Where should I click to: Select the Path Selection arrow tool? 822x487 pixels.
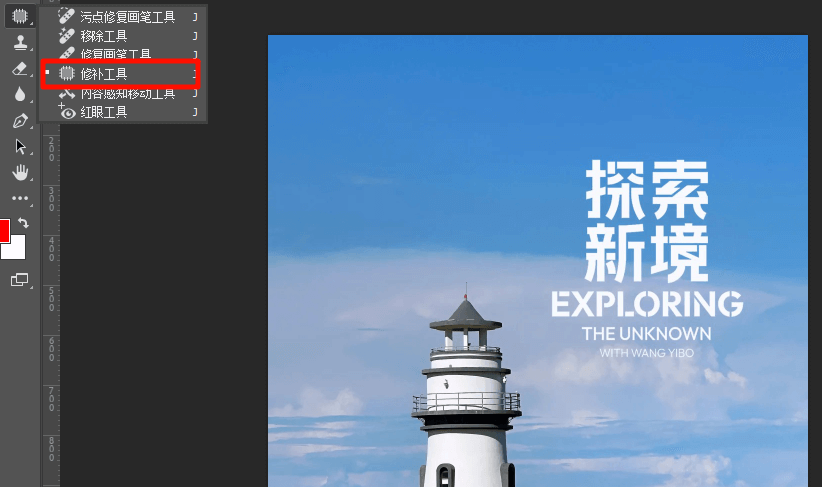tap(20, 146)
